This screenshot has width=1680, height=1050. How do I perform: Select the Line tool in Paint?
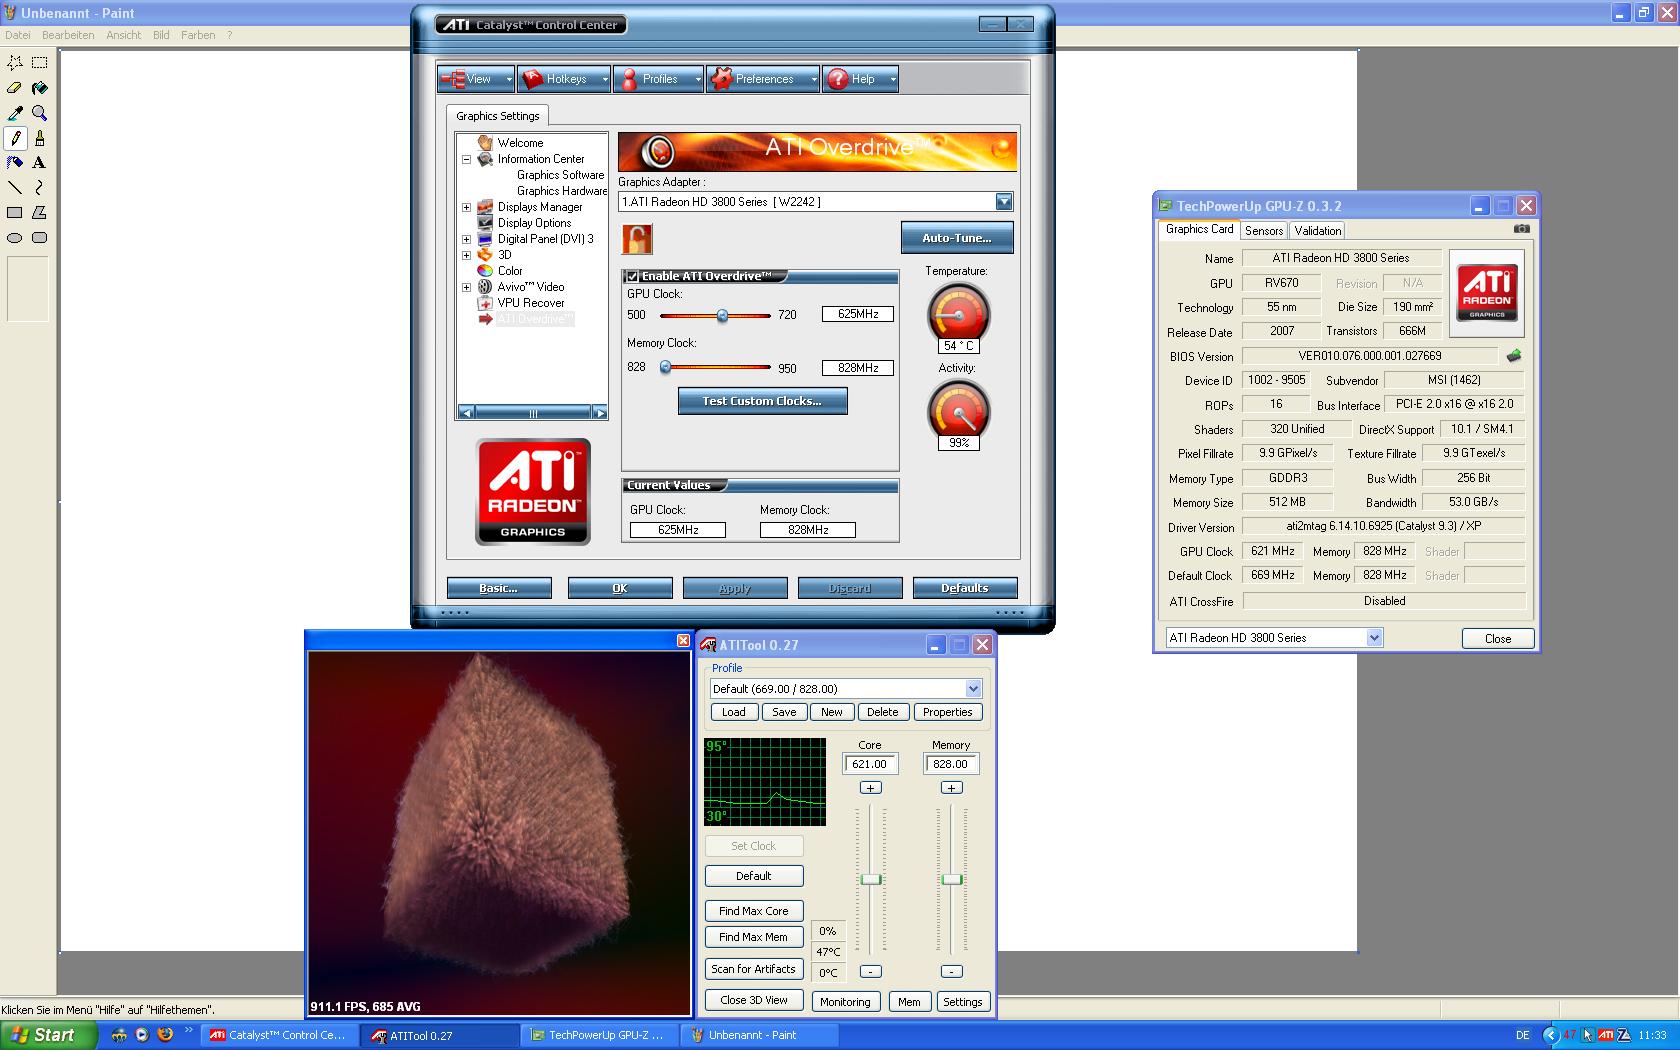[x=15, y=188]
